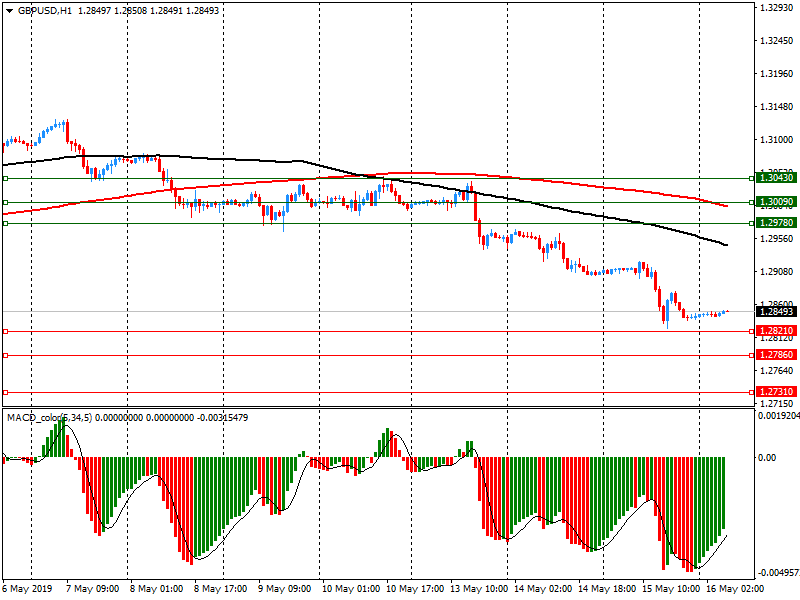This screenshot has height=600, width=800.
Task: Select the 6 May 2019 time axis label
Action: pos(27,589)
